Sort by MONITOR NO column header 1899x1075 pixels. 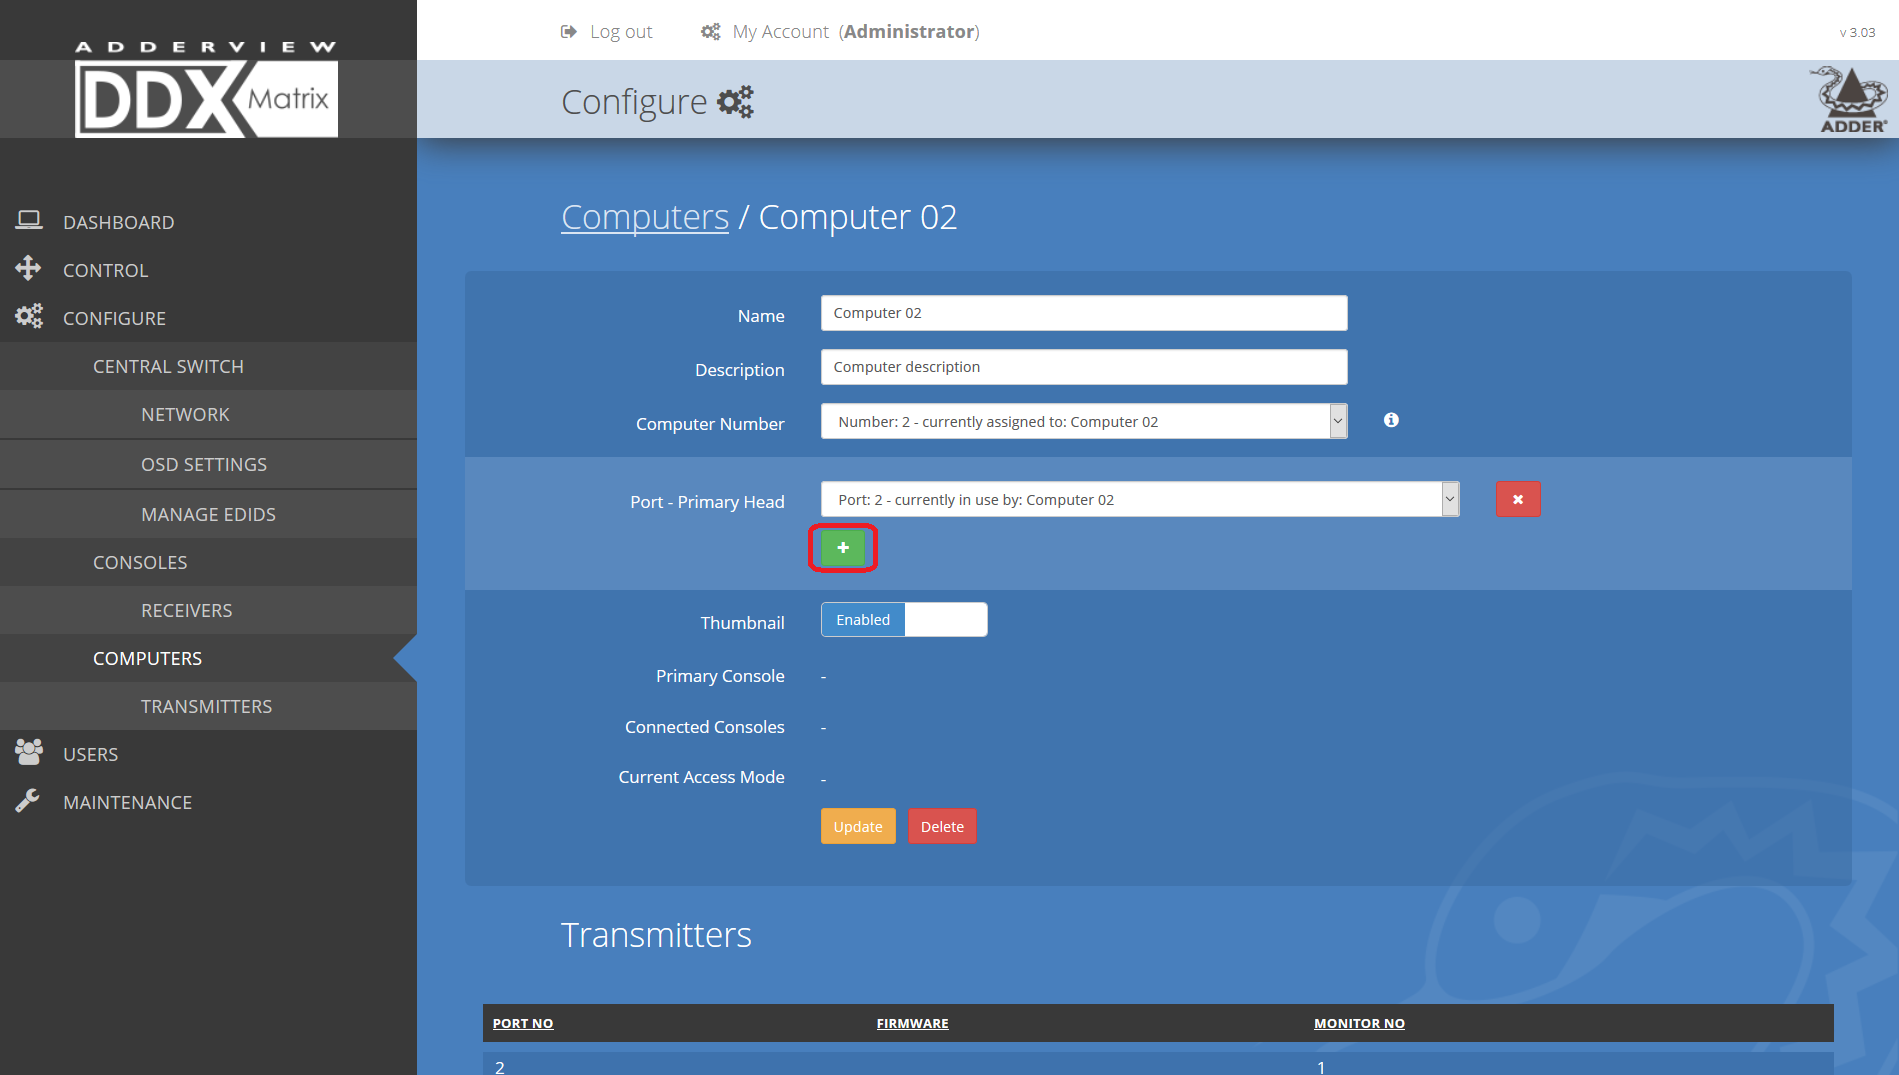point(1359,1023)
